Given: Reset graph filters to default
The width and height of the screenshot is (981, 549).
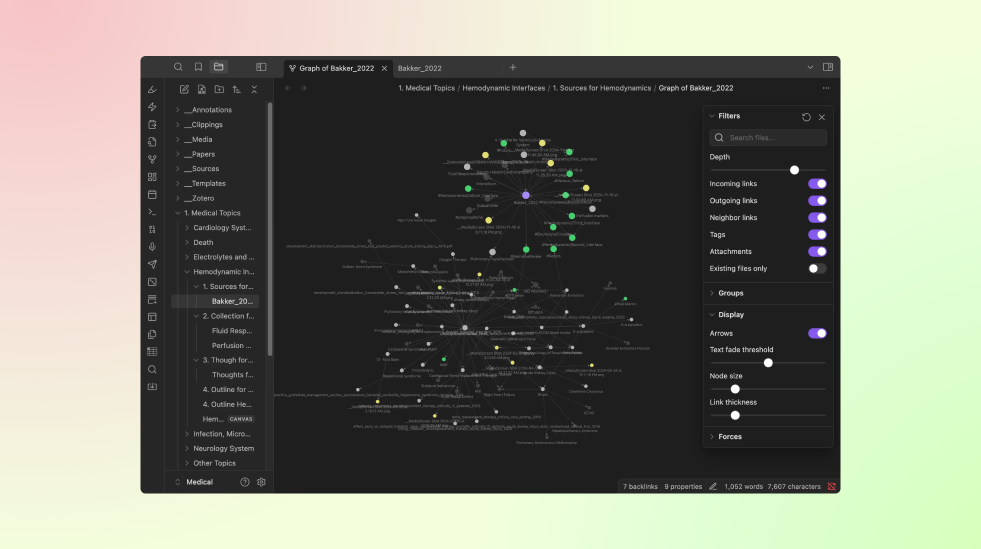Looking at the screenshot, I should [806, 117].
